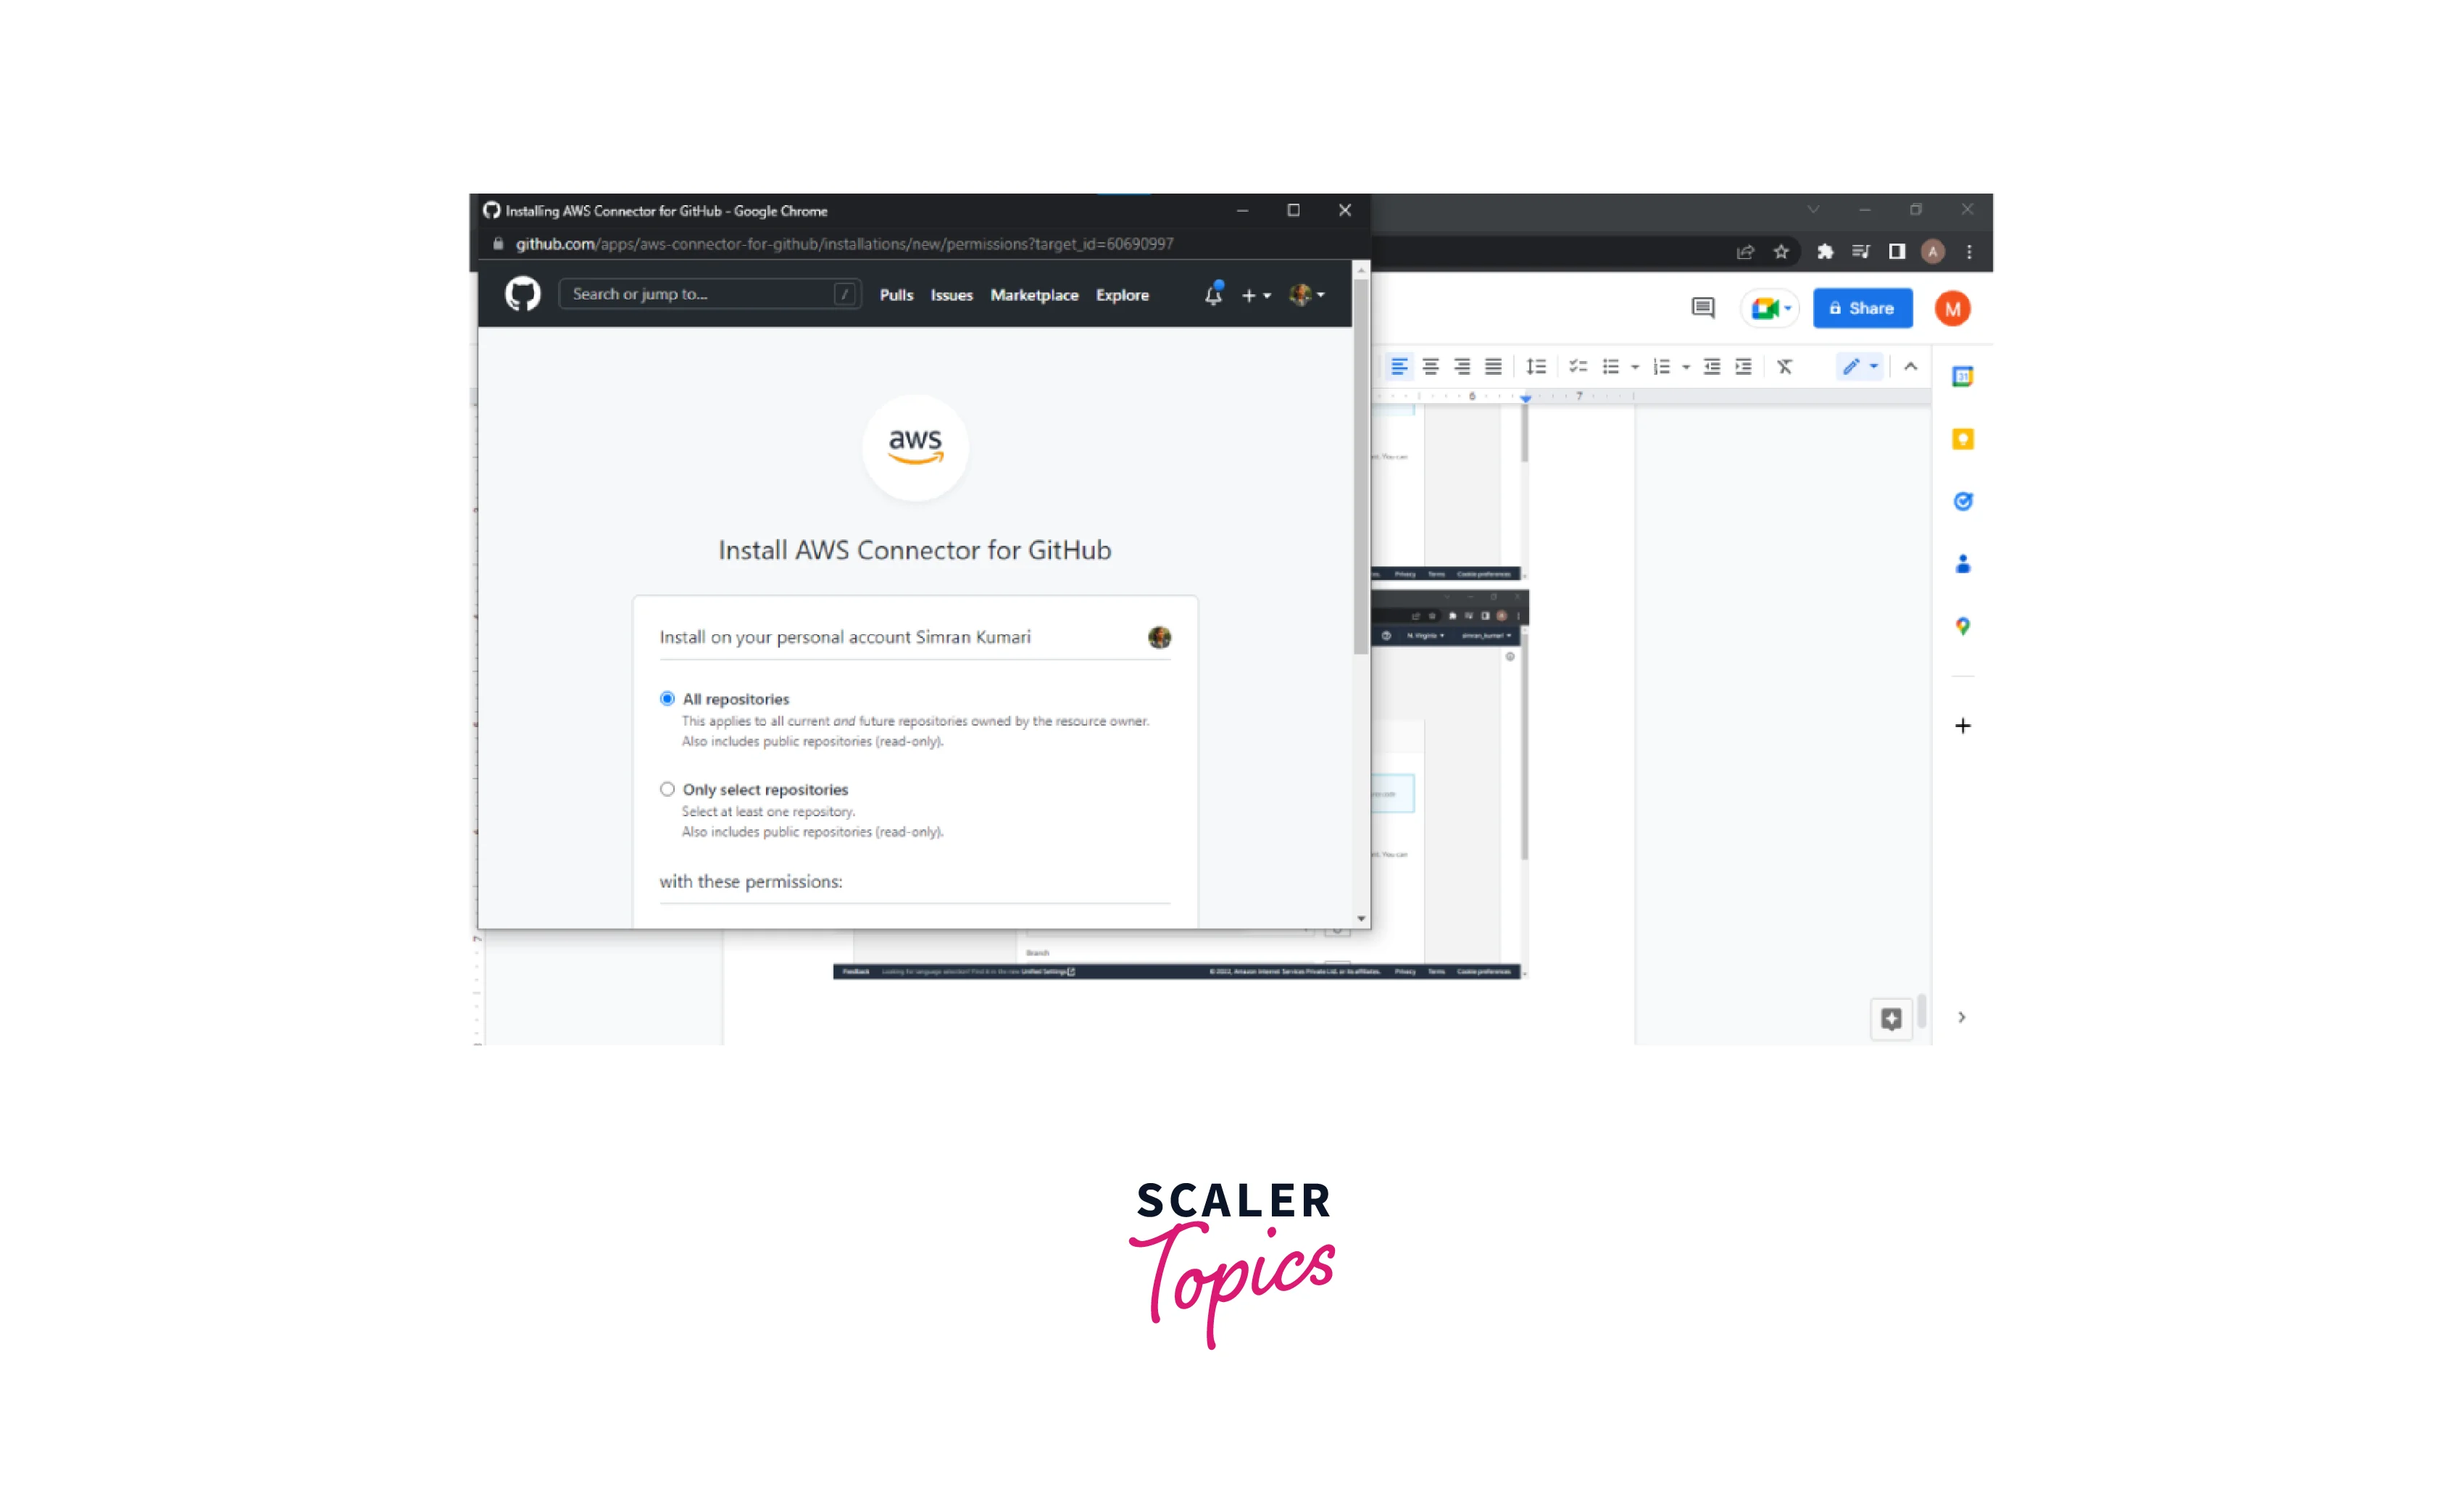Expand the Chrome browser extensions menu
The width and height of the screenshot is (2464, 1489).
click(1825, 250)
